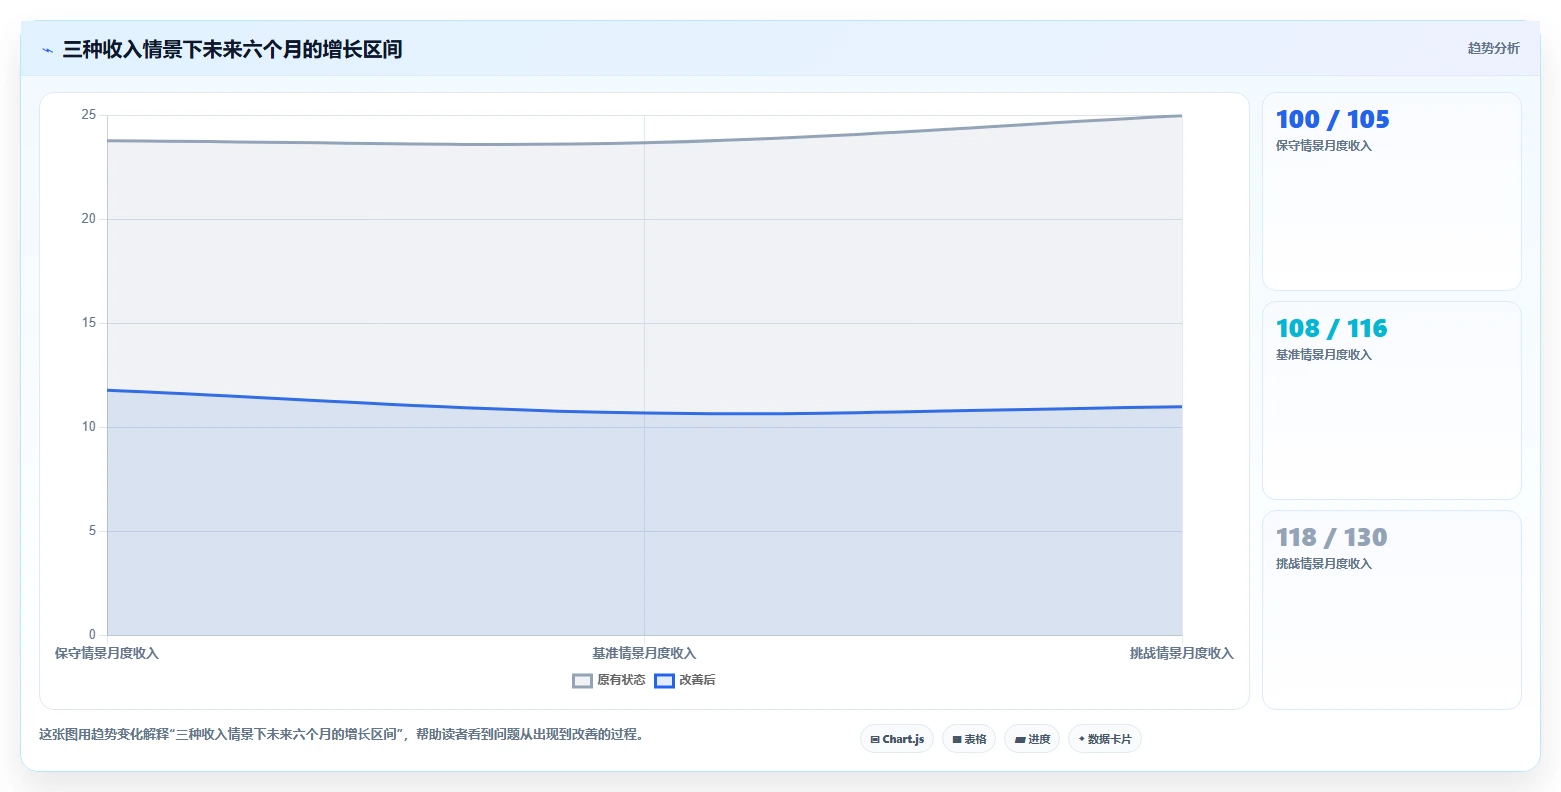Click the 保守情景月度收入 x-axis label
The image size is (1561, 792).
click(107, 654)
